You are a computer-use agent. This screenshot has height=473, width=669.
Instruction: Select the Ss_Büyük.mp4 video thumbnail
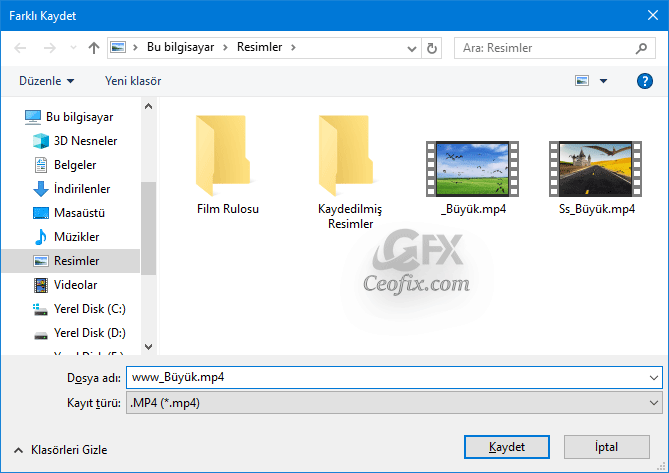point(595,169)
